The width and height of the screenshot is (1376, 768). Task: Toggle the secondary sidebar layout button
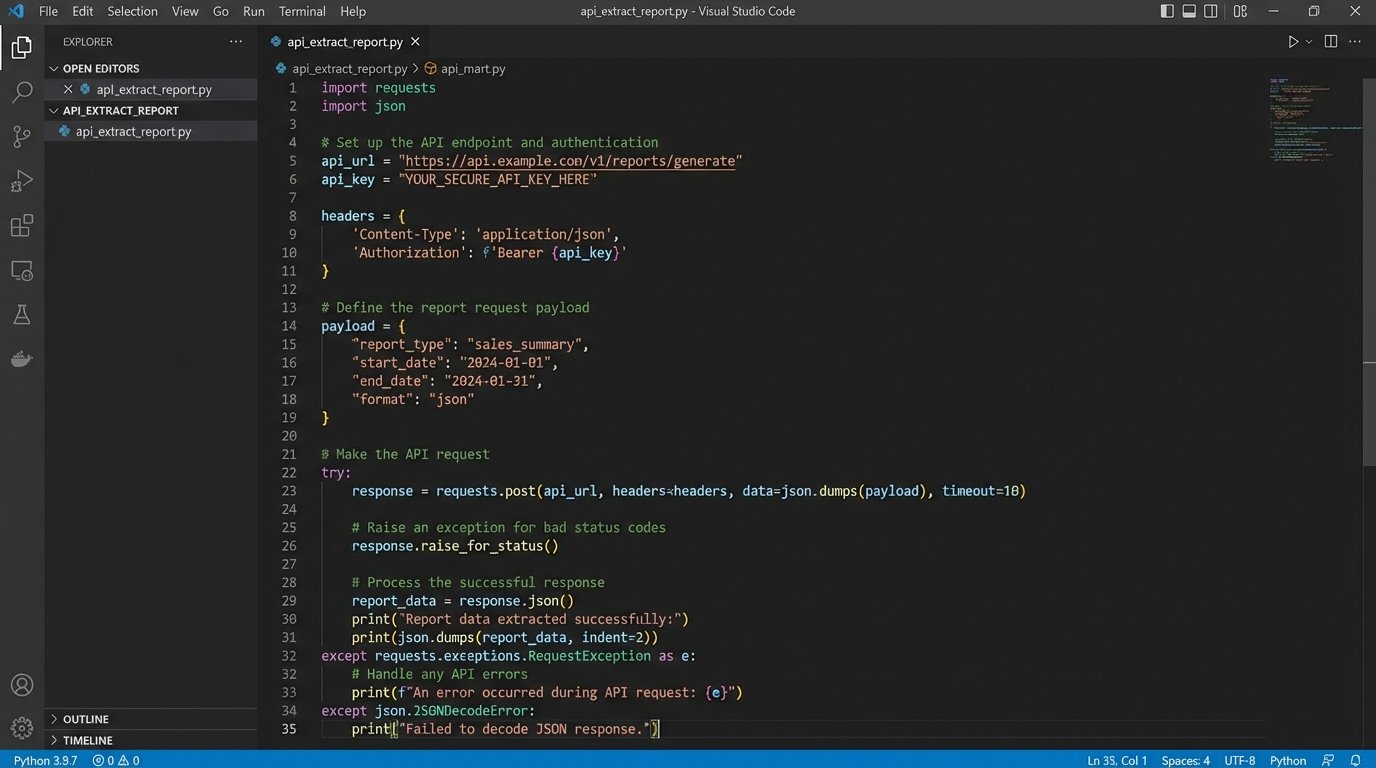tap(1211, 11)
